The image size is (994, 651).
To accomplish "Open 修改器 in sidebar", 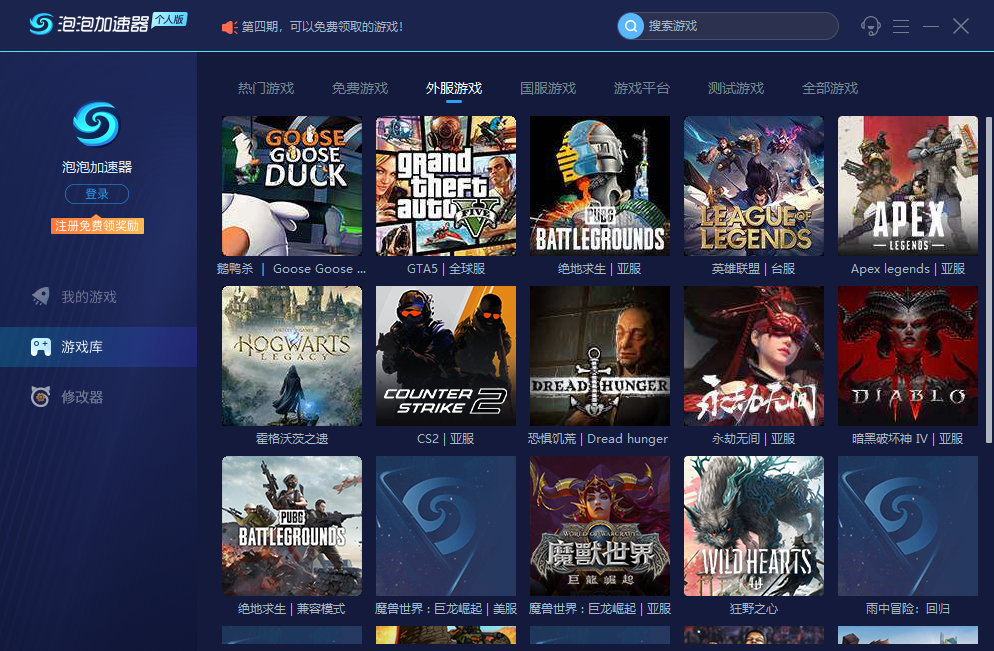I will [x=98, y=397].
